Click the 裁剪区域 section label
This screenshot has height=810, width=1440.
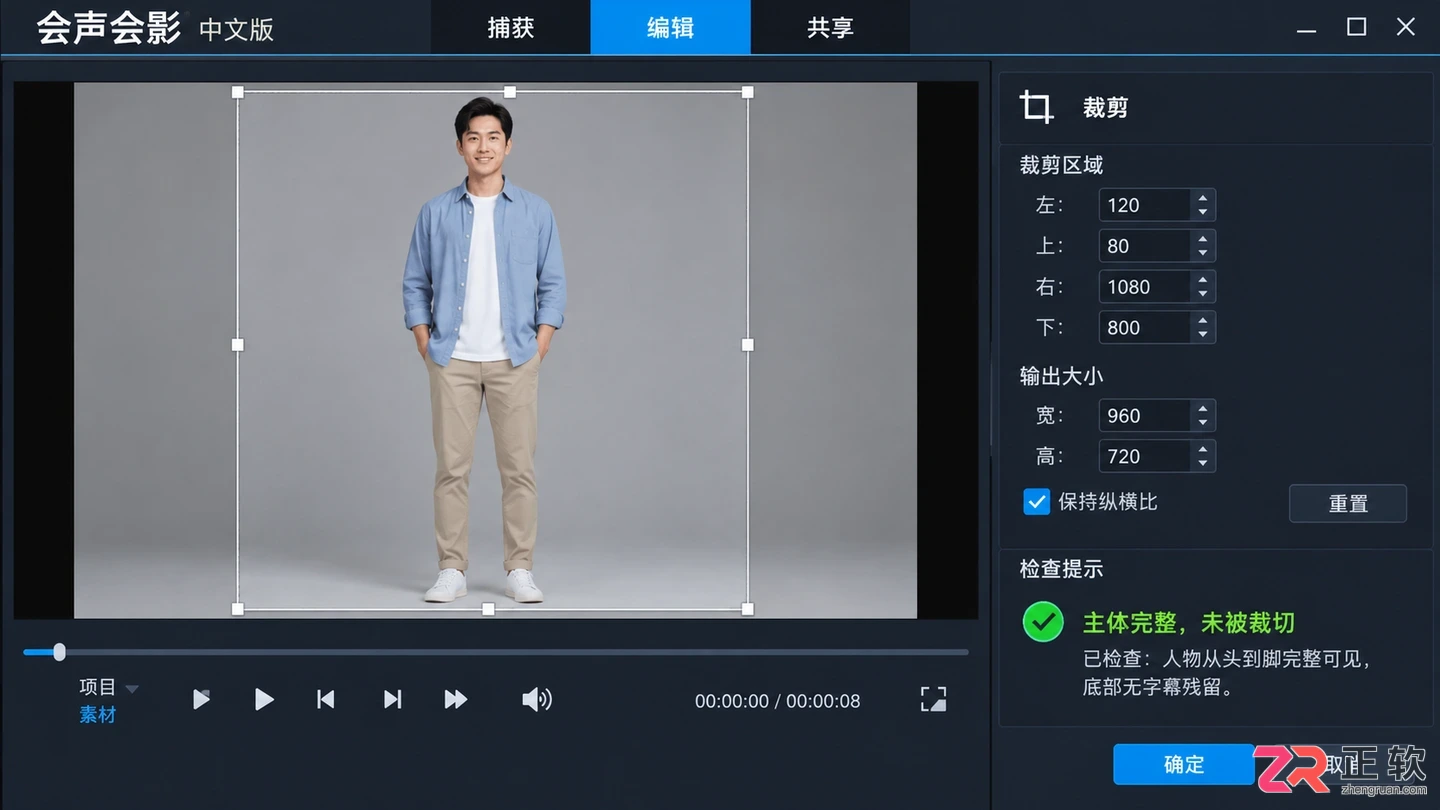click(1061, 165)
